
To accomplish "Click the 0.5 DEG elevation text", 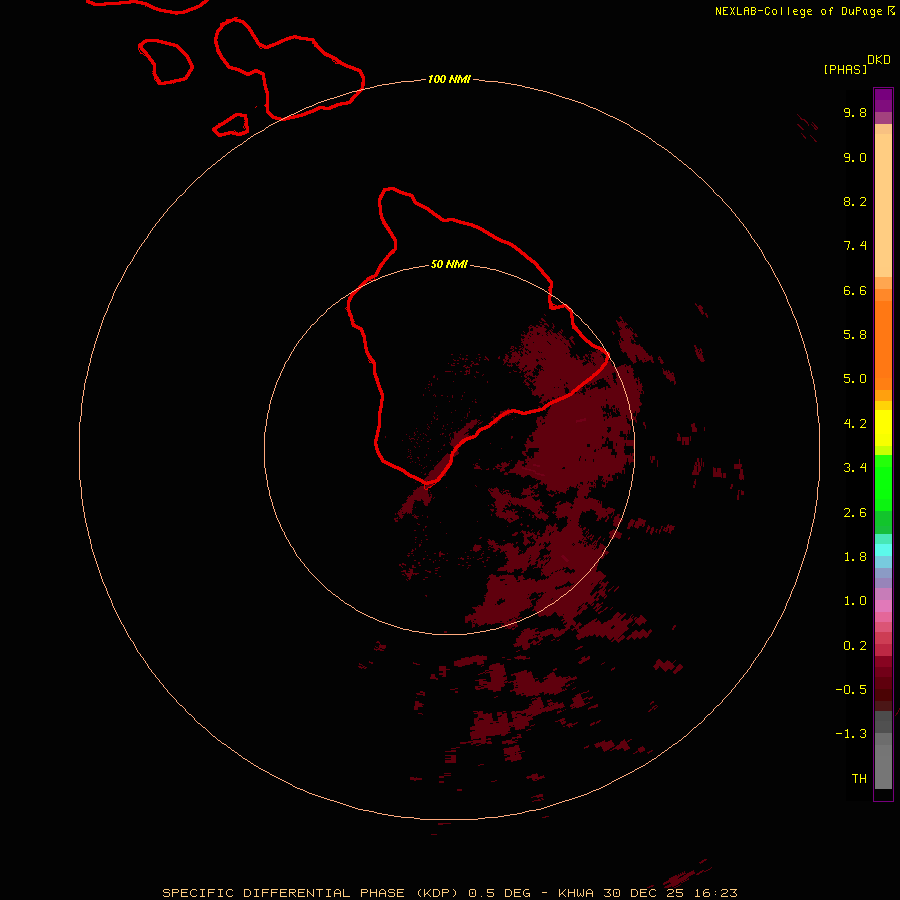I will click(499, 893).
